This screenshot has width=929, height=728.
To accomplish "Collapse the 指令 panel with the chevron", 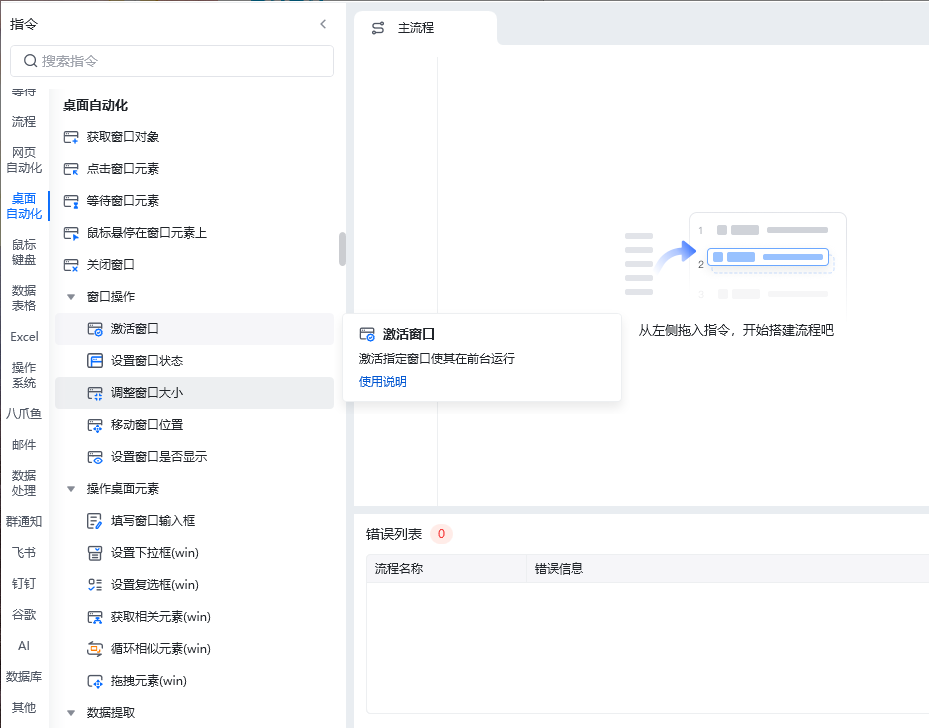I will (323, 24).
